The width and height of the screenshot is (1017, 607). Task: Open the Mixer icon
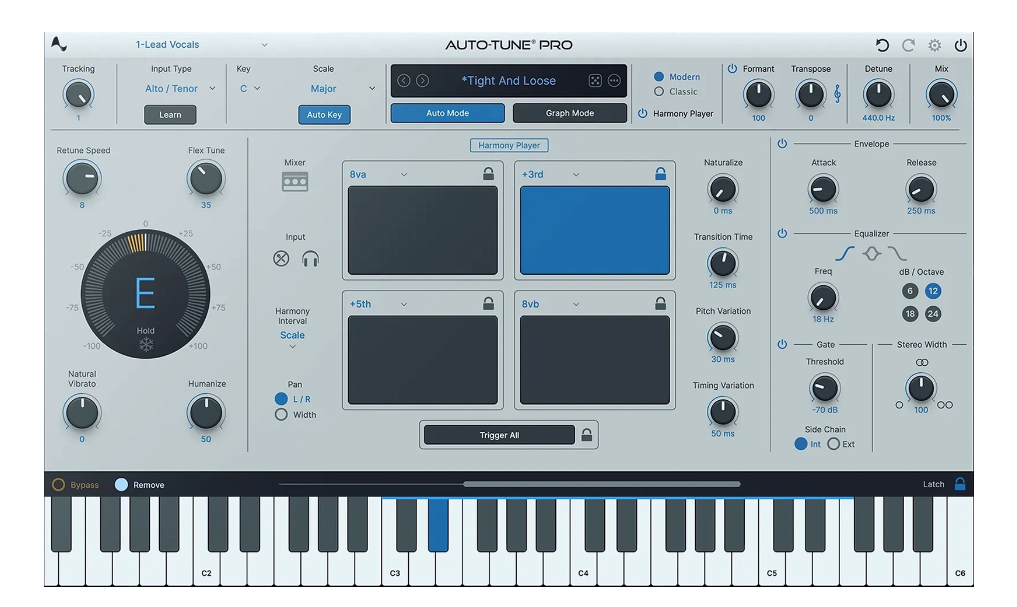point(295,182)
